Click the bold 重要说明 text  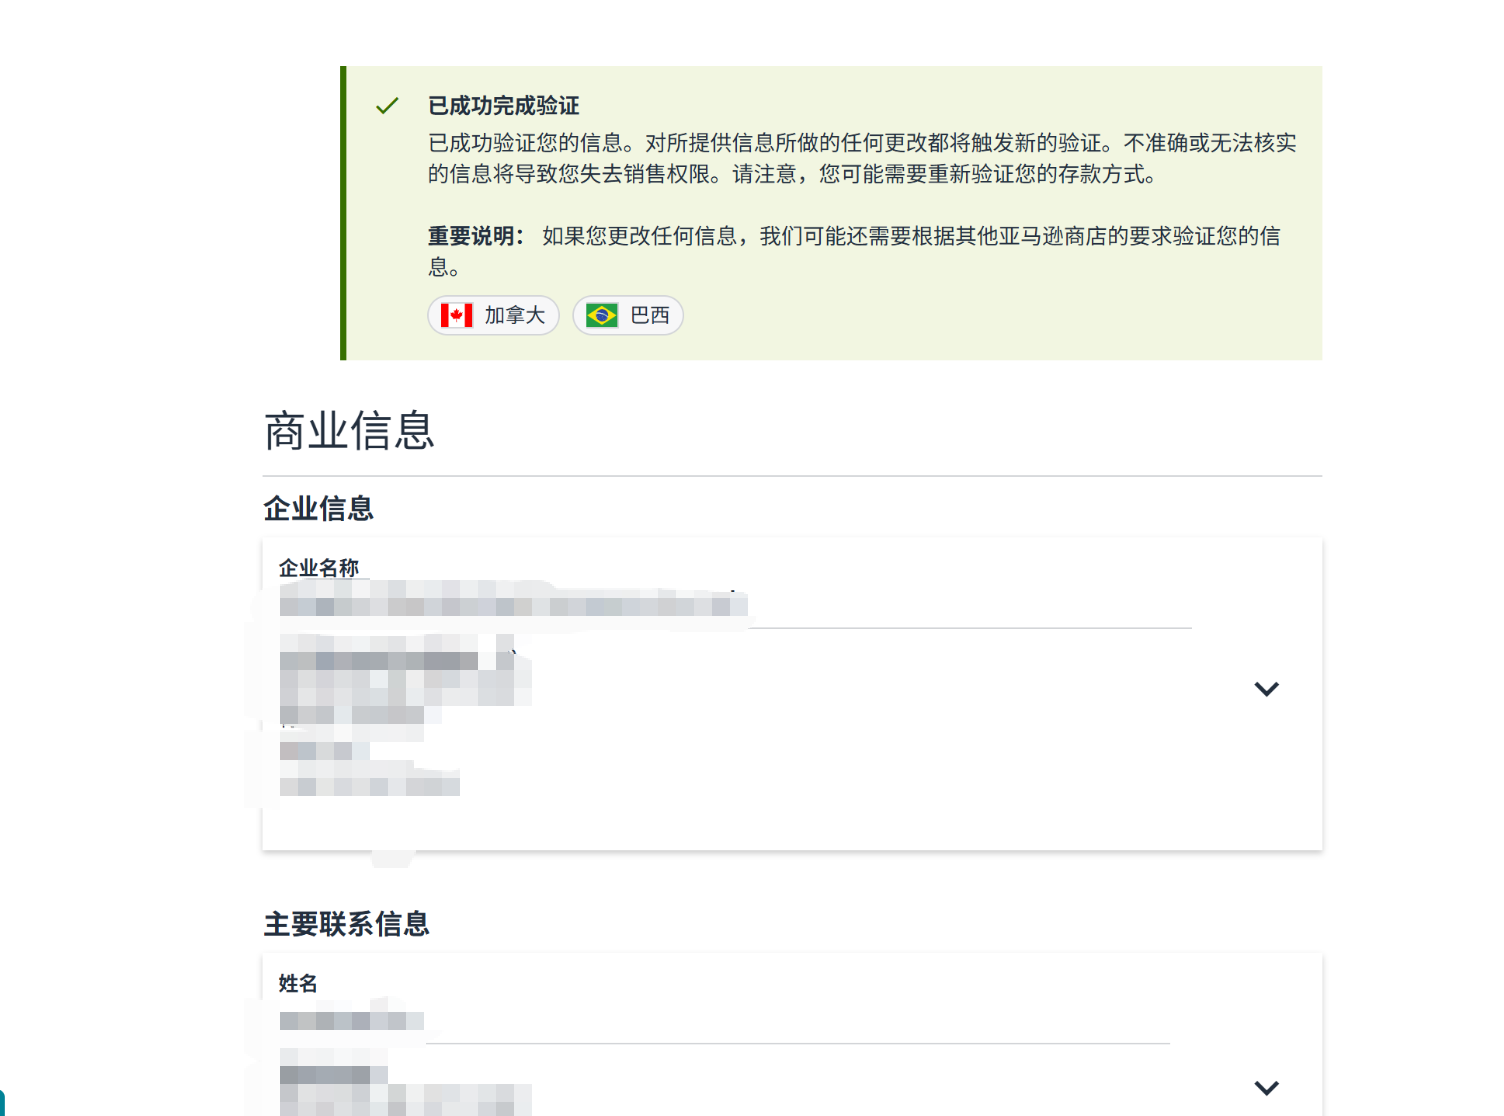click(476, 236)
